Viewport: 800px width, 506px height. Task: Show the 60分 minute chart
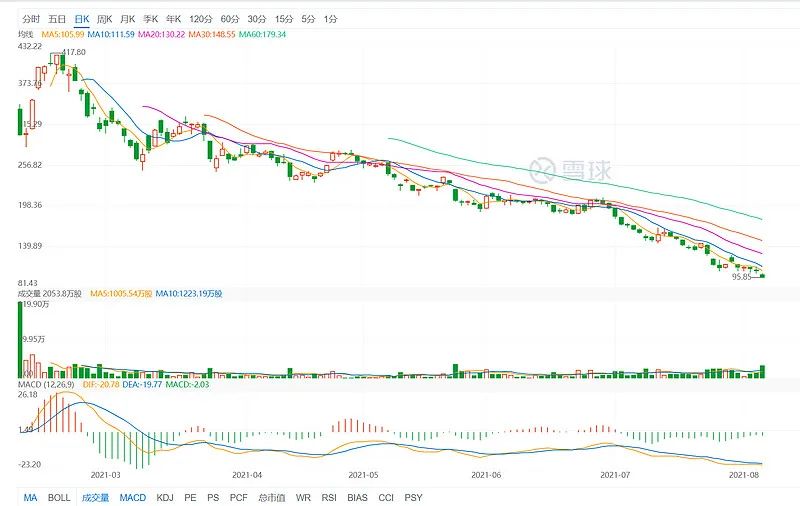230,19
